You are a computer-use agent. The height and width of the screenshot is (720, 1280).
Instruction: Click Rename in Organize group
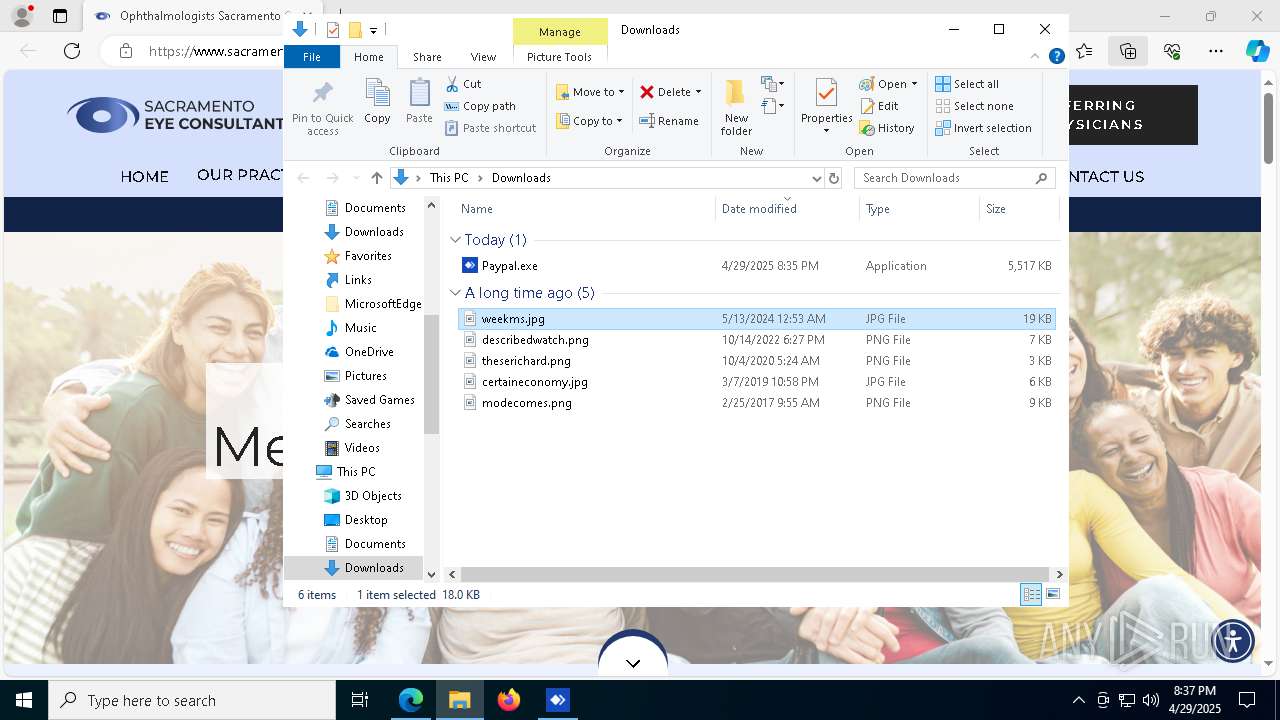click(x=669, y=121)
